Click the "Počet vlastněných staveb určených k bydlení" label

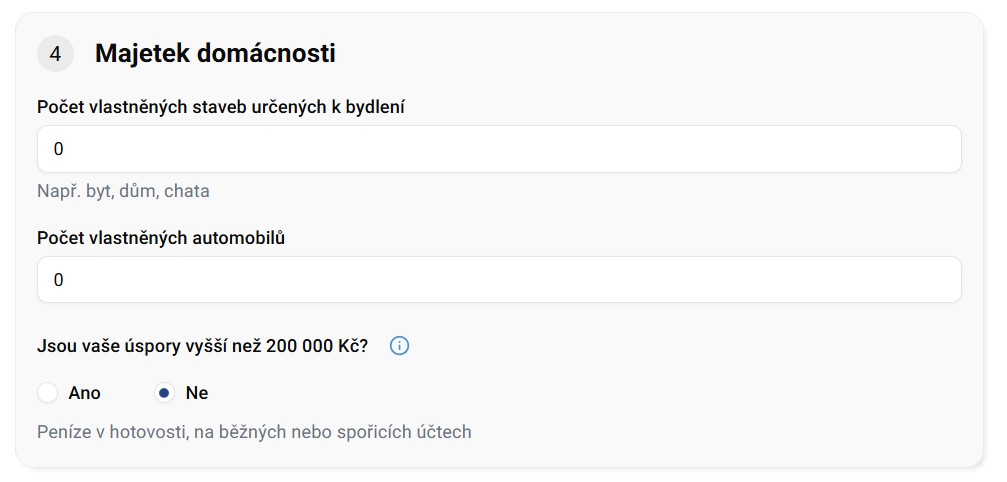point(220,107)
